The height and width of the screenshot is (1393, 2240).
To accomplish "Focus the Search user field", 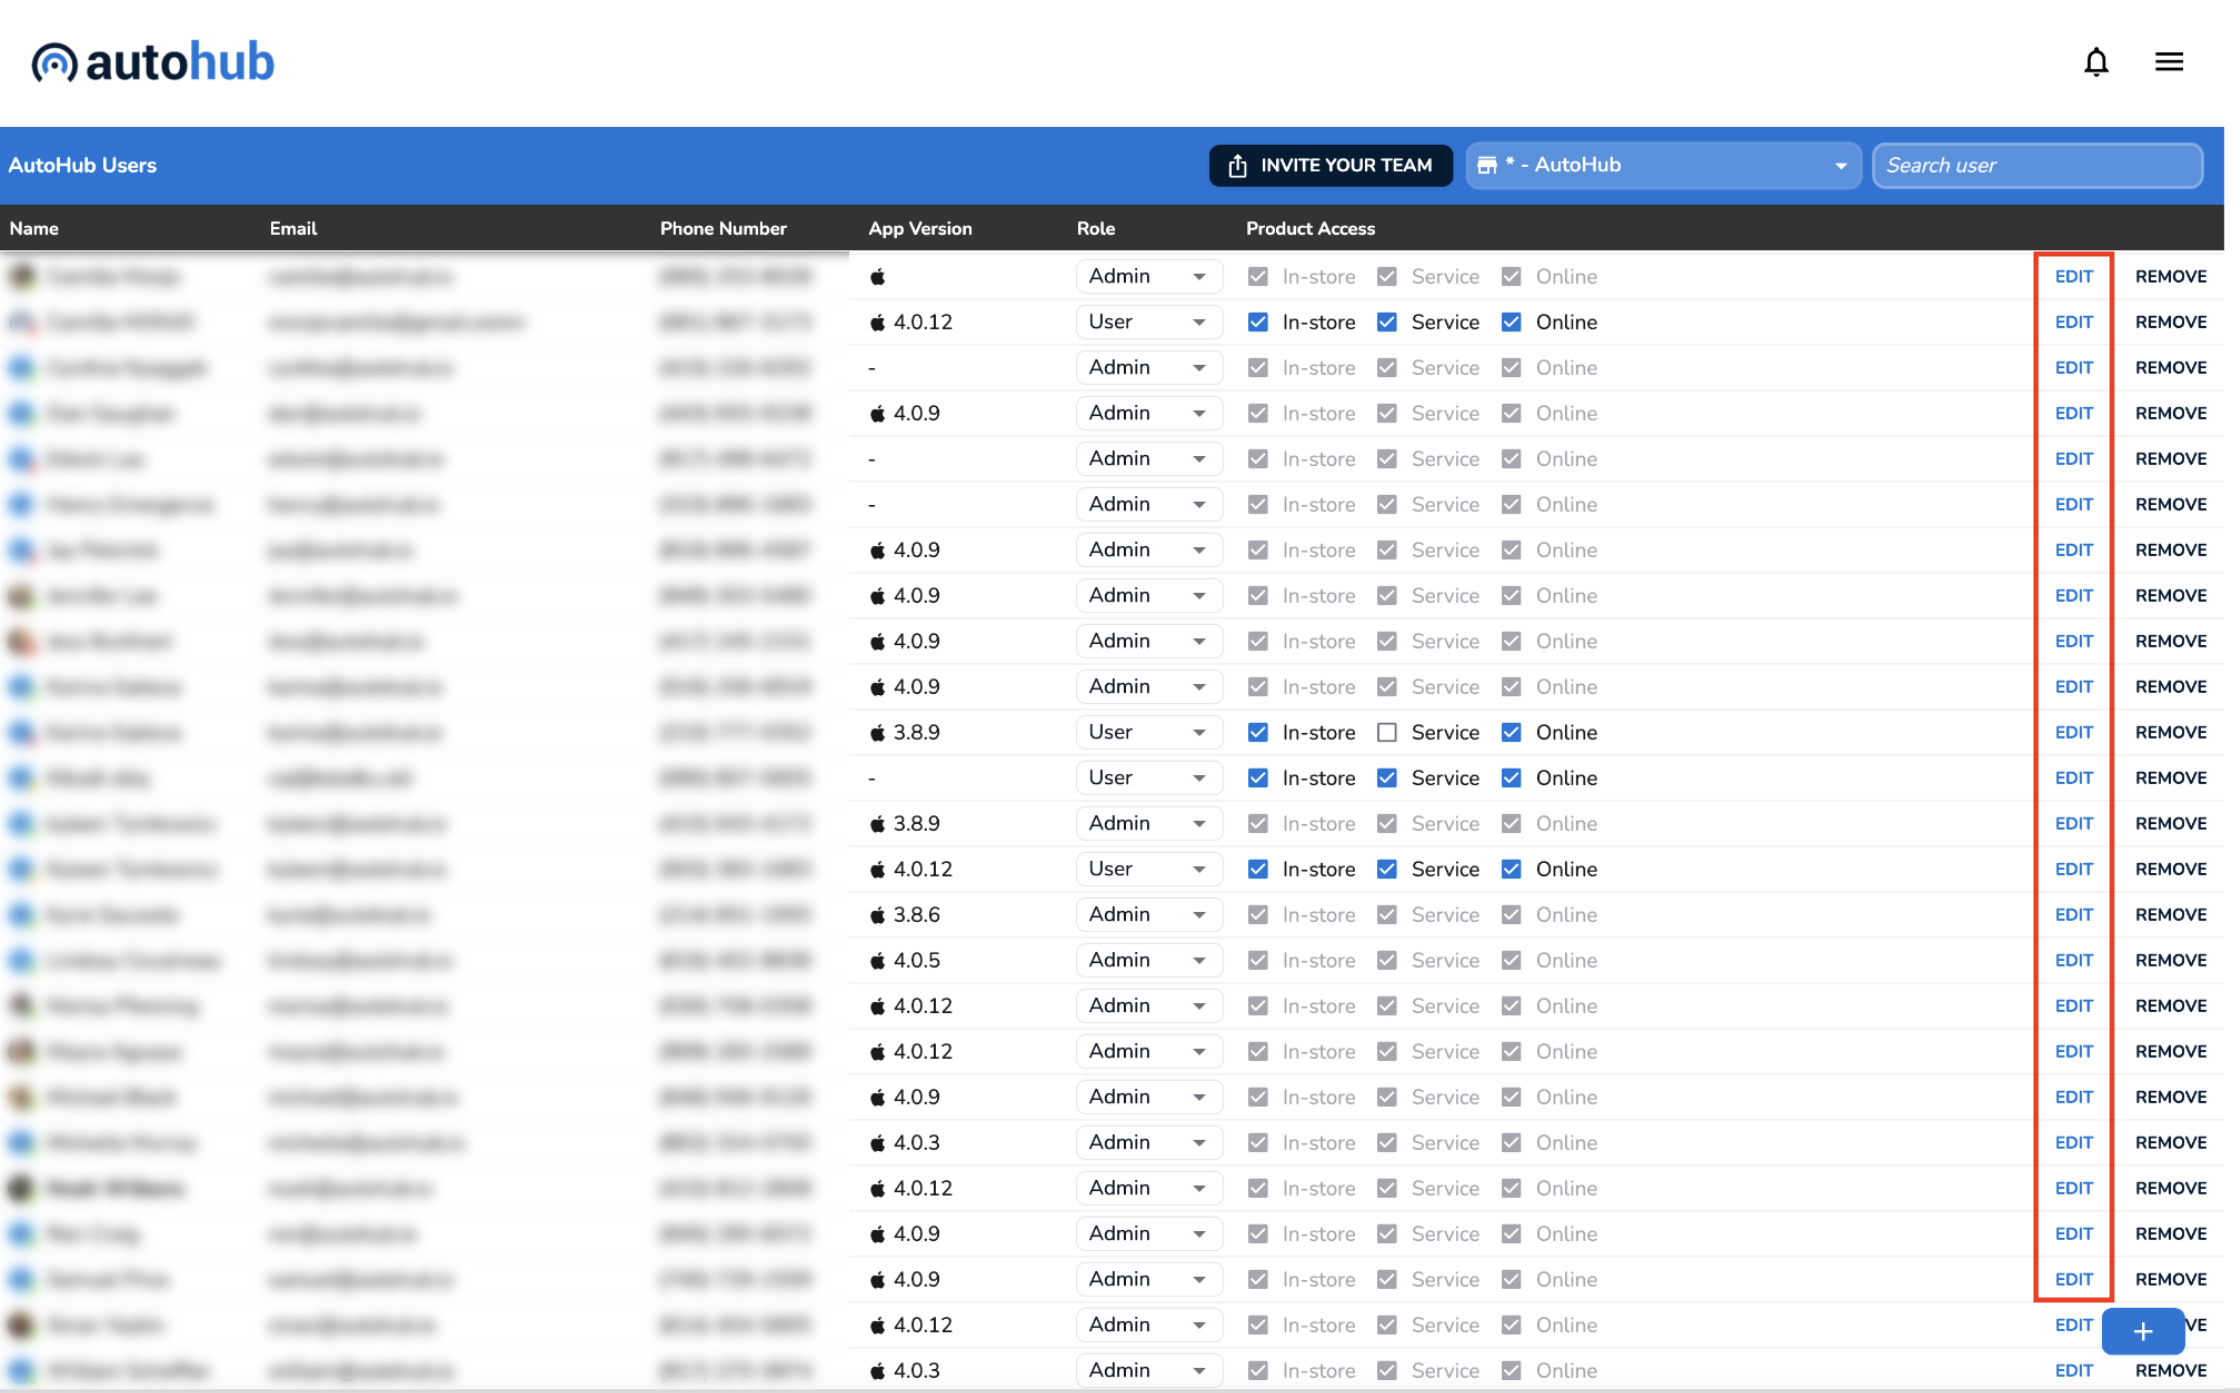I will pyautogui.click(x=2036, y=166).
